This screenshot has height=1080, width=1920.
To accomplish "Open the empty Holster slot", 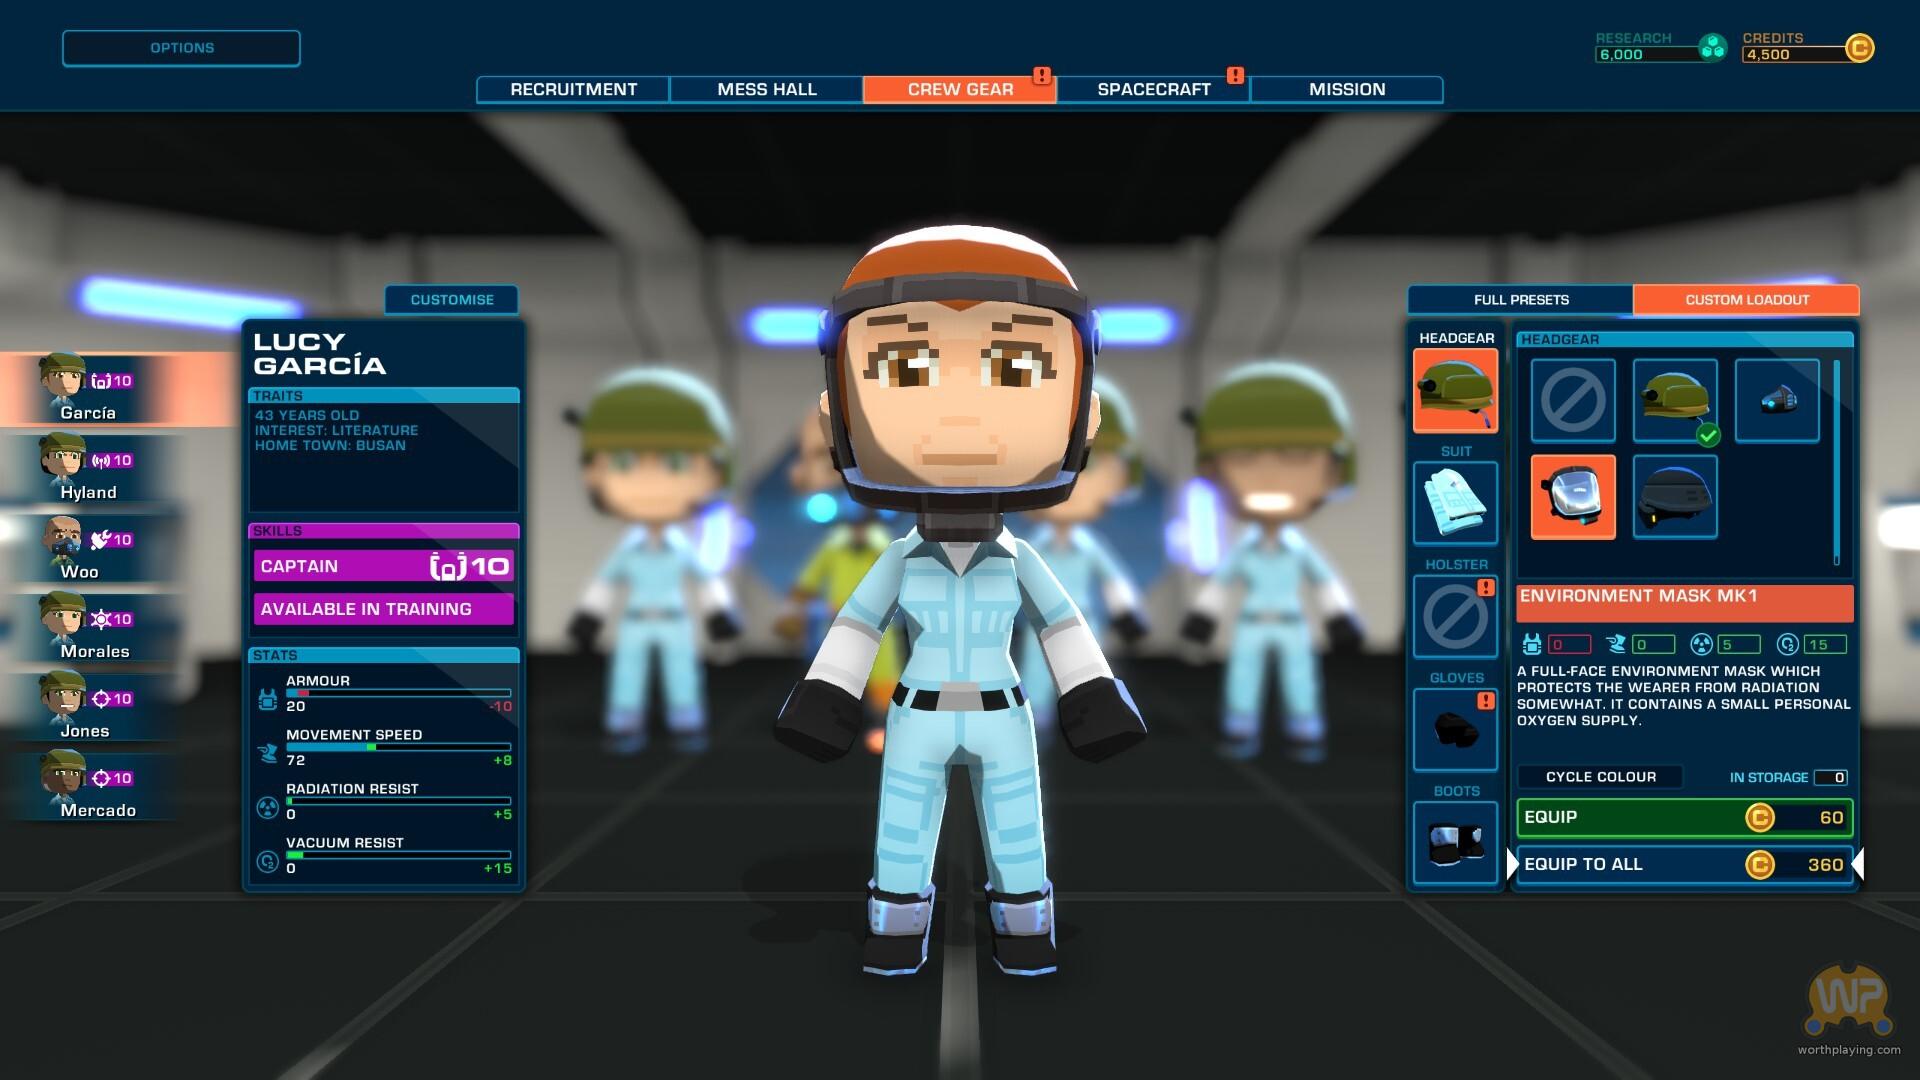I will 1455,616.
